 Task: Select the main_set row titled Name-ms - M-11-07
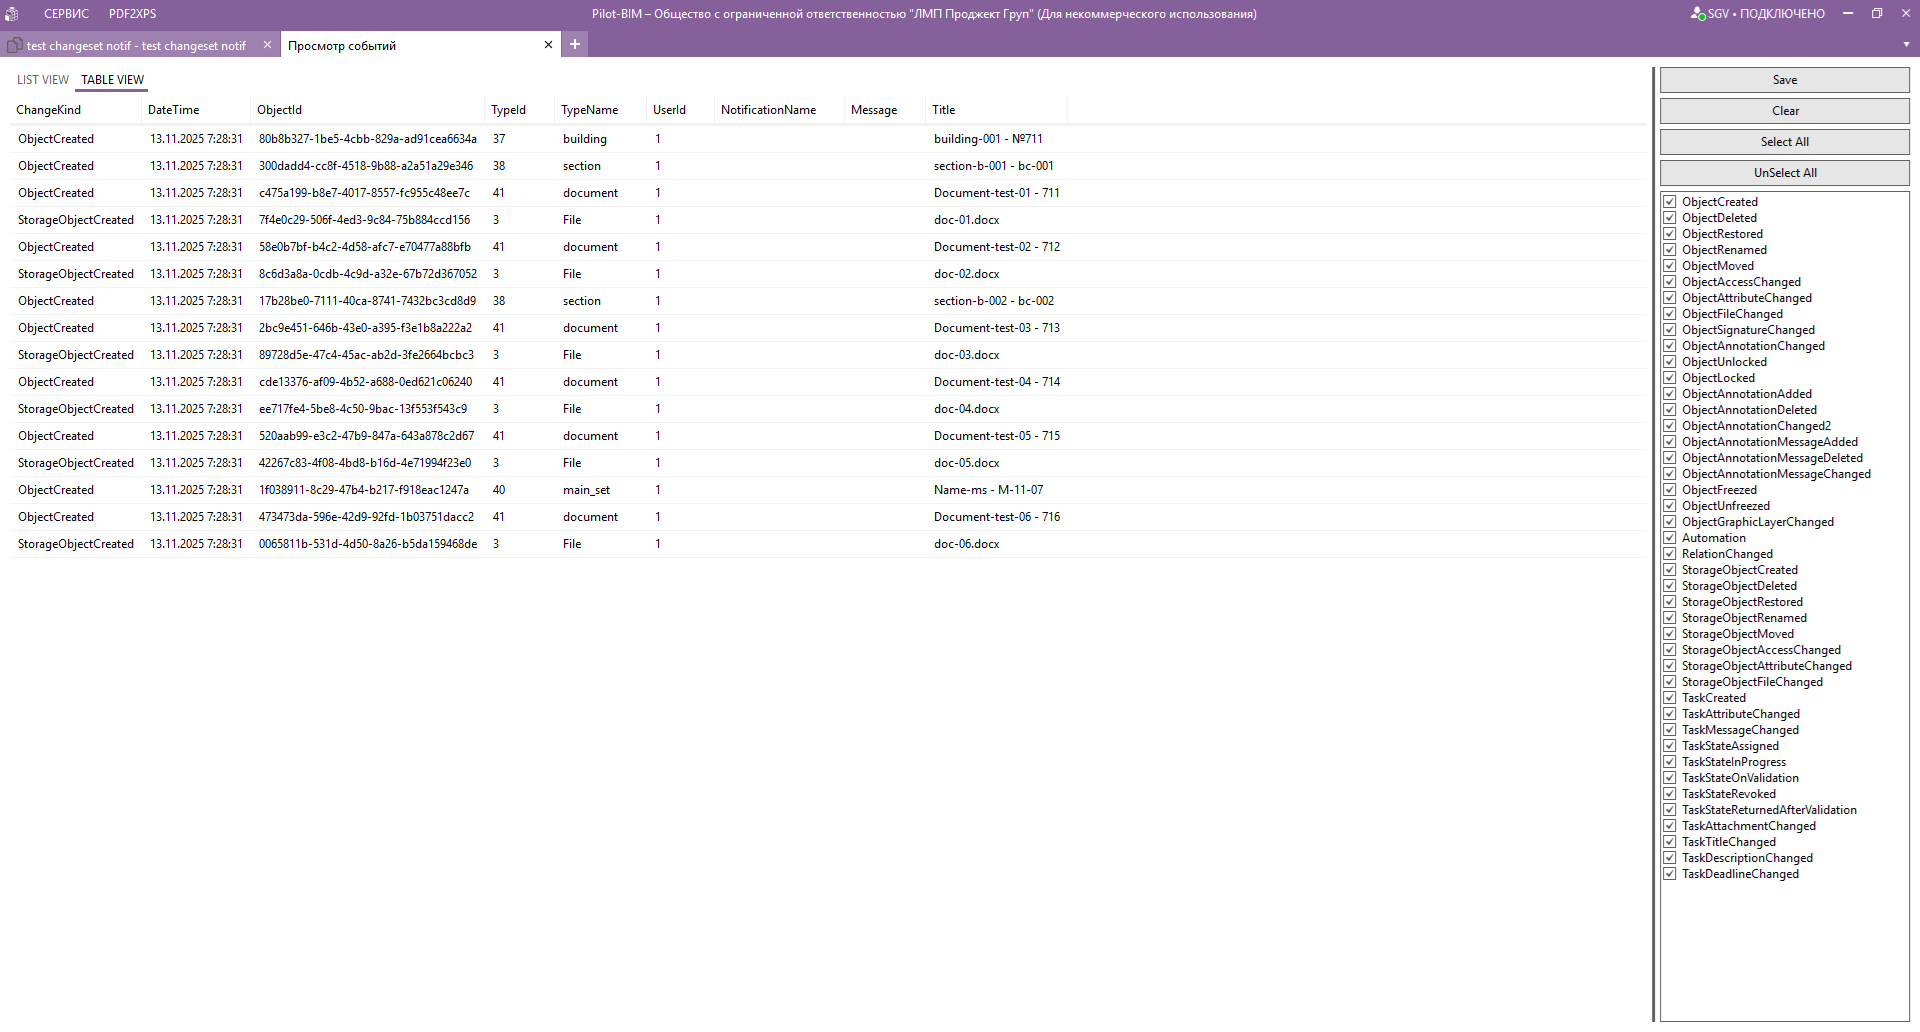pyautogui.click(x=586, y=490)
